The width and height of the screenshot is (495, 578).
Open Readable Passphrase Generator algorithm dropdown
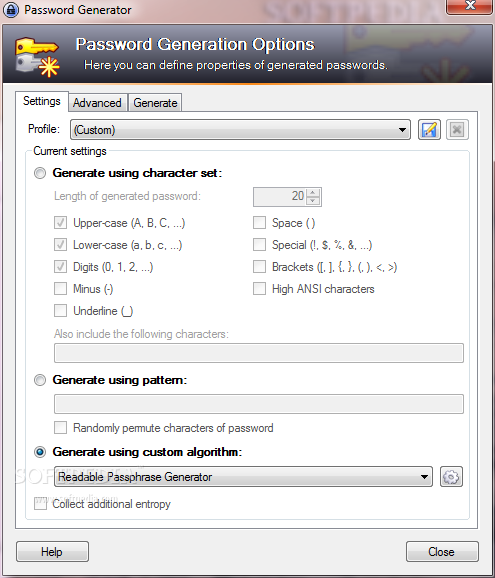243,477
